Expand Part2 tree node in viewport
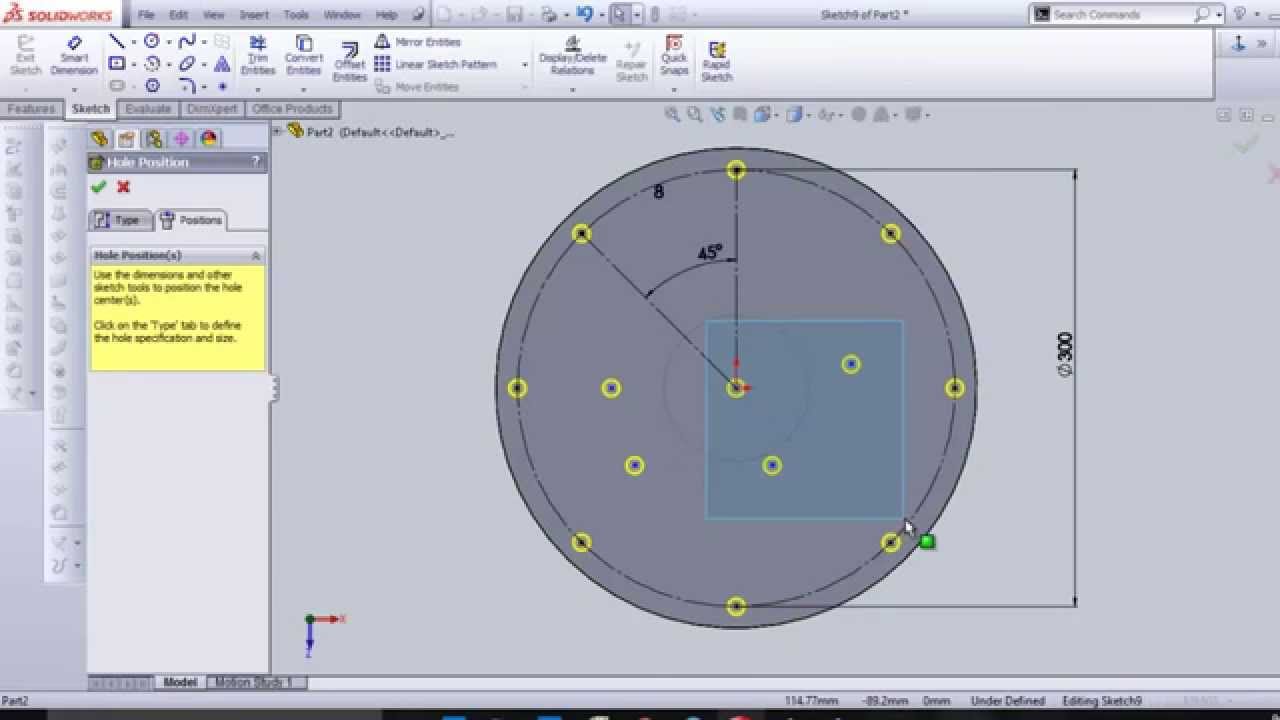The height and width of the screenshot is (720, 1280). pos(277,131)
